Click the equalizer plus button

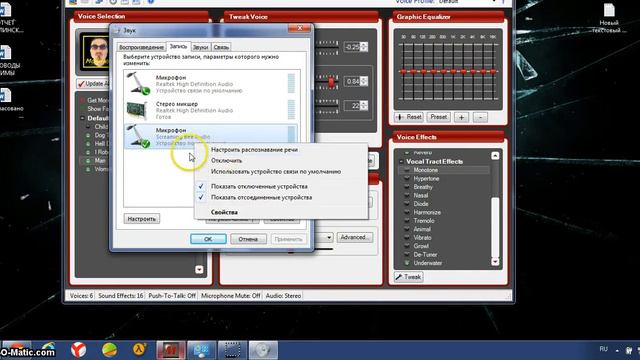coord(461,118)
